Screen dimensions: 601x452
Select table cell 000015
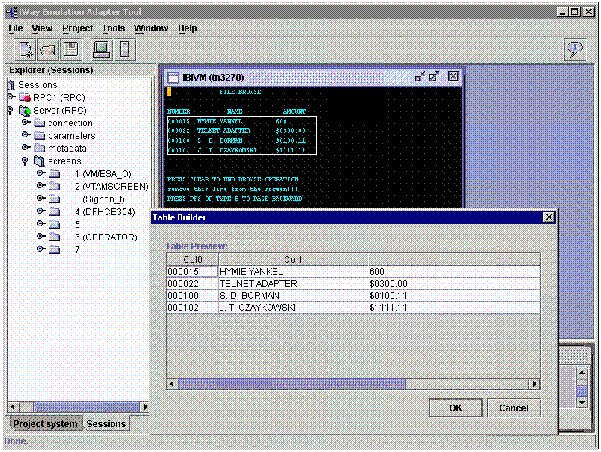192,272
